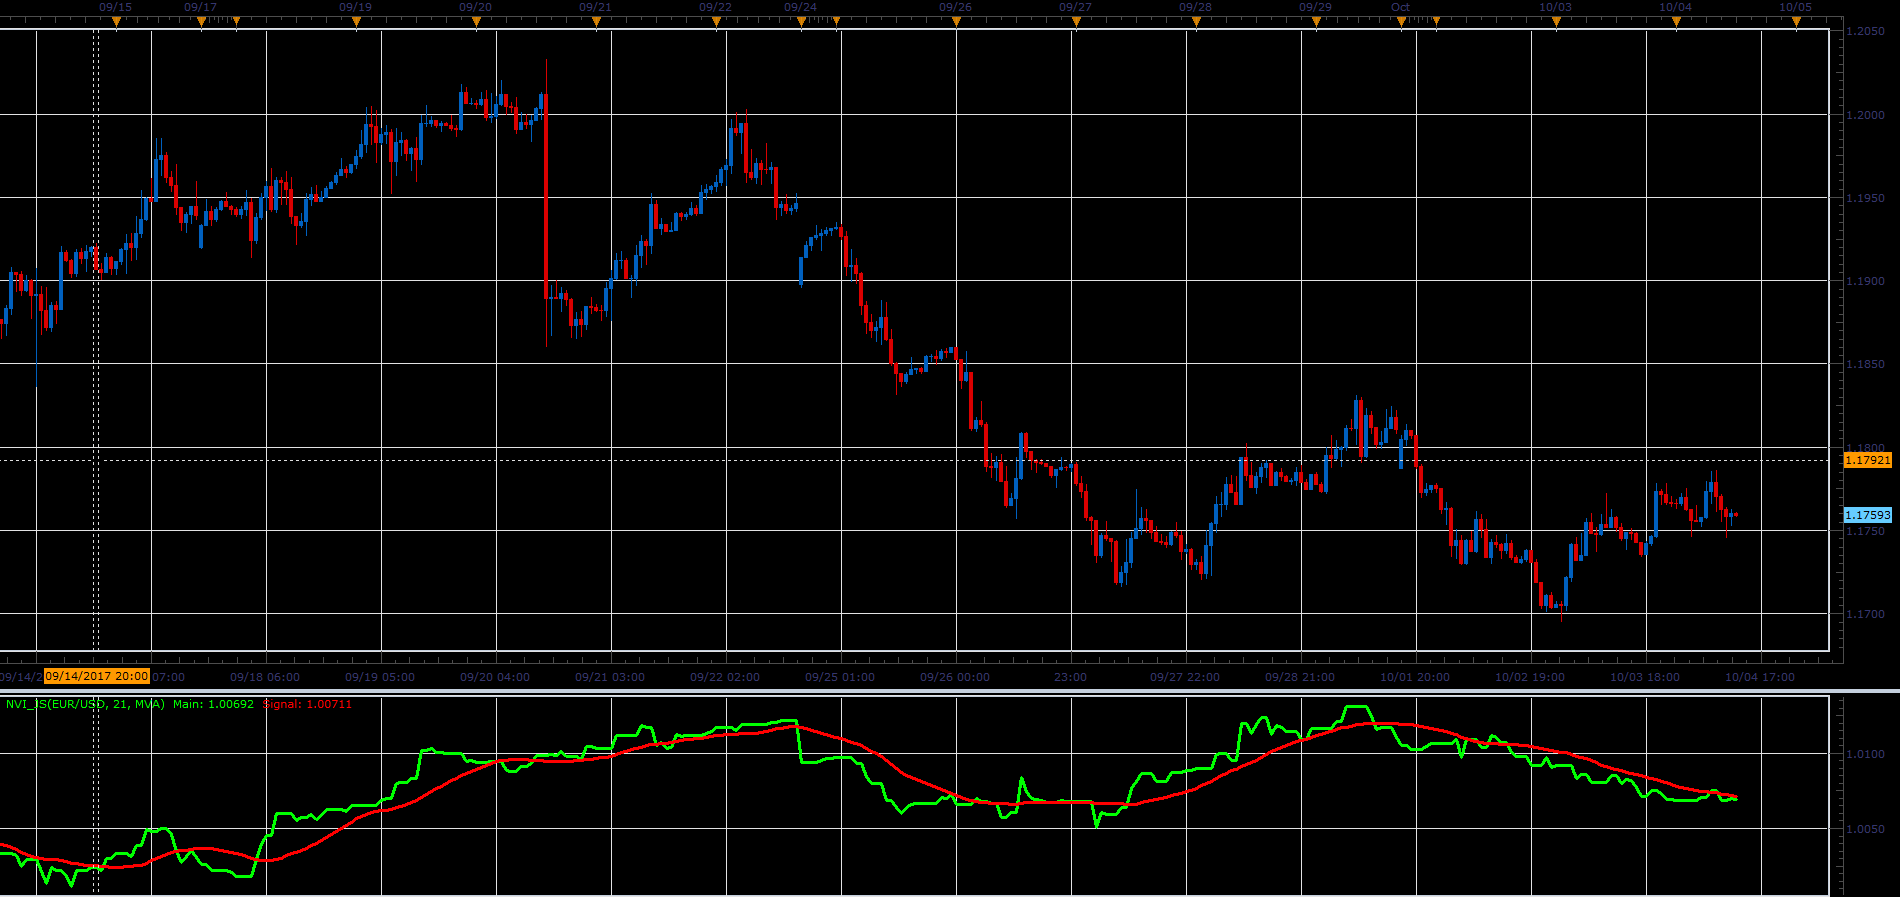The width and height of the screenshot is (1900, 897).
Task: Click the 09/18 06:00 time axis label
Action: point(265,677)
